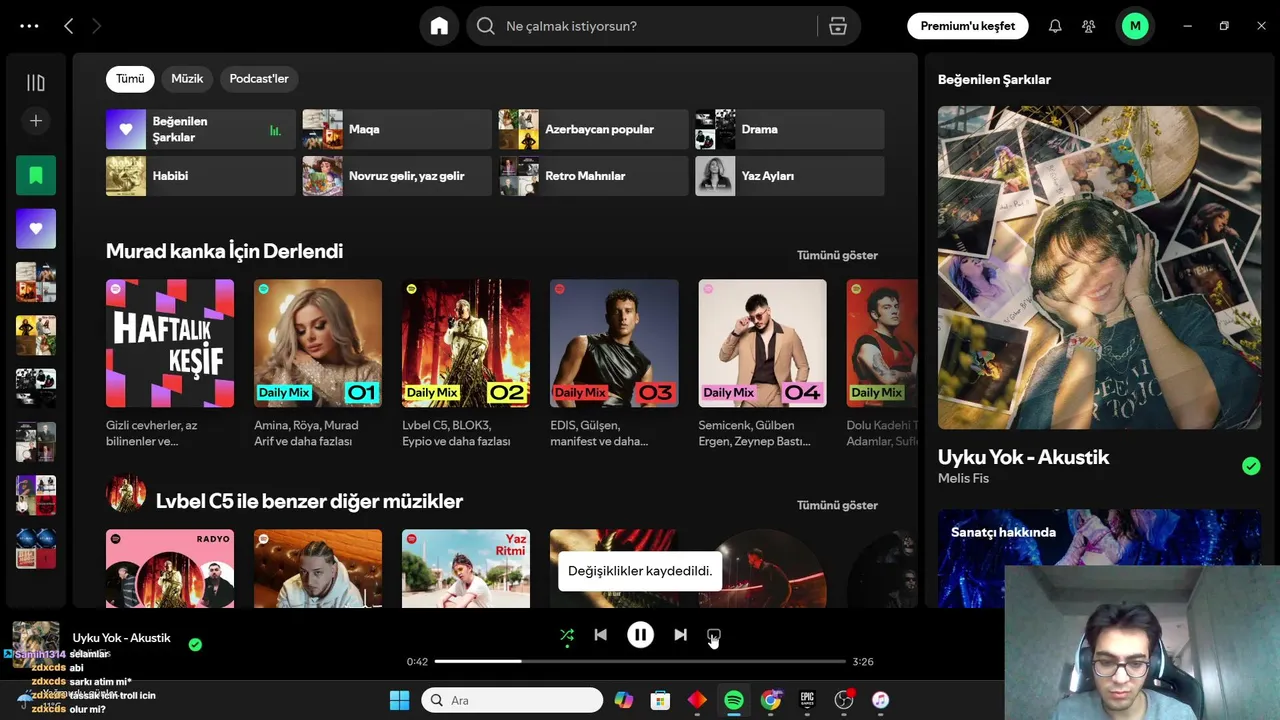Viewport: 1280px width, 720px height.
Task: Open the profile avatar M menu
Action: (1135, 26)
